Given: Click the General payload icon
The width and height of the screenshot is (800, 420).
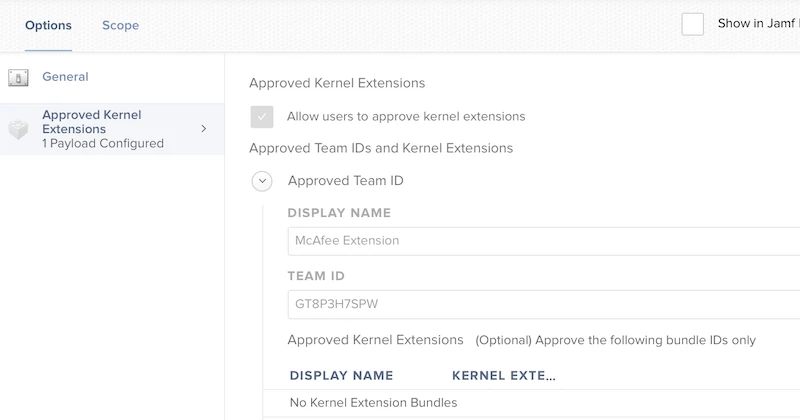Looking at the screenshot, I should pos(18,78).
